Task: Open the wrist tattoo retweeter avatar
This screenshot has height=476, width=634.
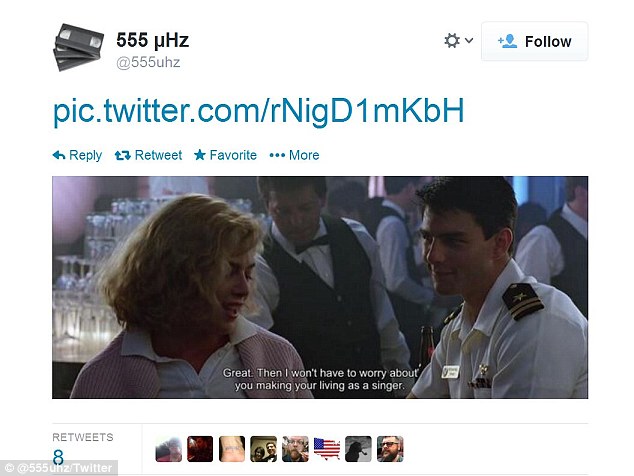Action: (232, 449)
